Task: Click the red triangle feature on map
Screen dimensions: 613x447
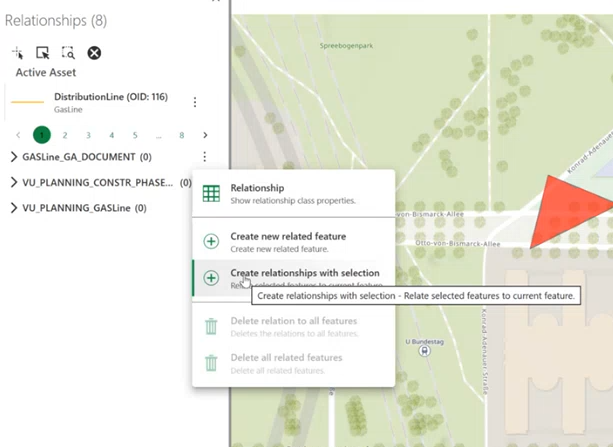Action: pyautogui.click(x=578, y=213)
